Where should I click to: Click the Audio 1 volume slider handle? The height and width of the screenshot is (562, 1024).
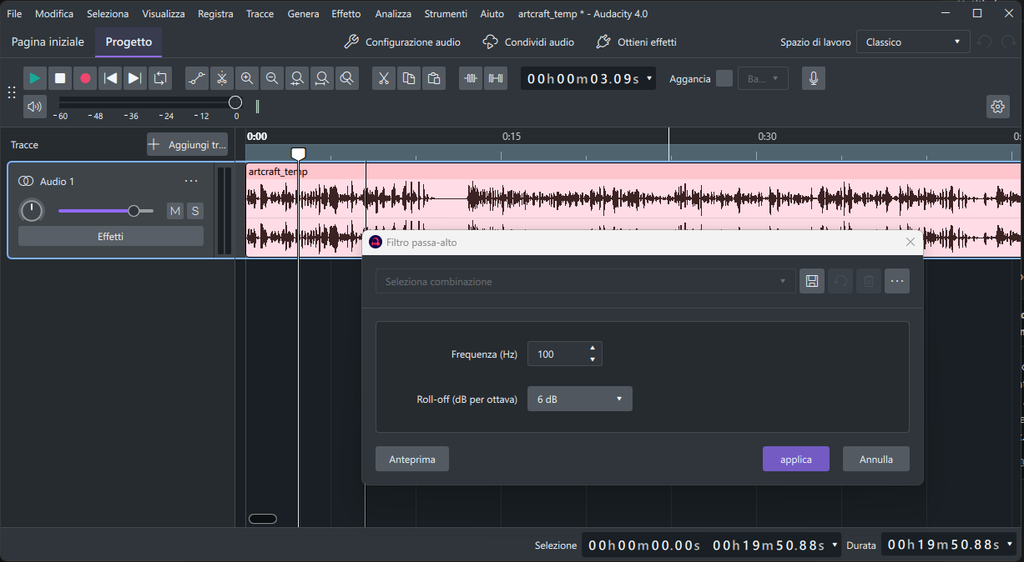click(133, 211)
